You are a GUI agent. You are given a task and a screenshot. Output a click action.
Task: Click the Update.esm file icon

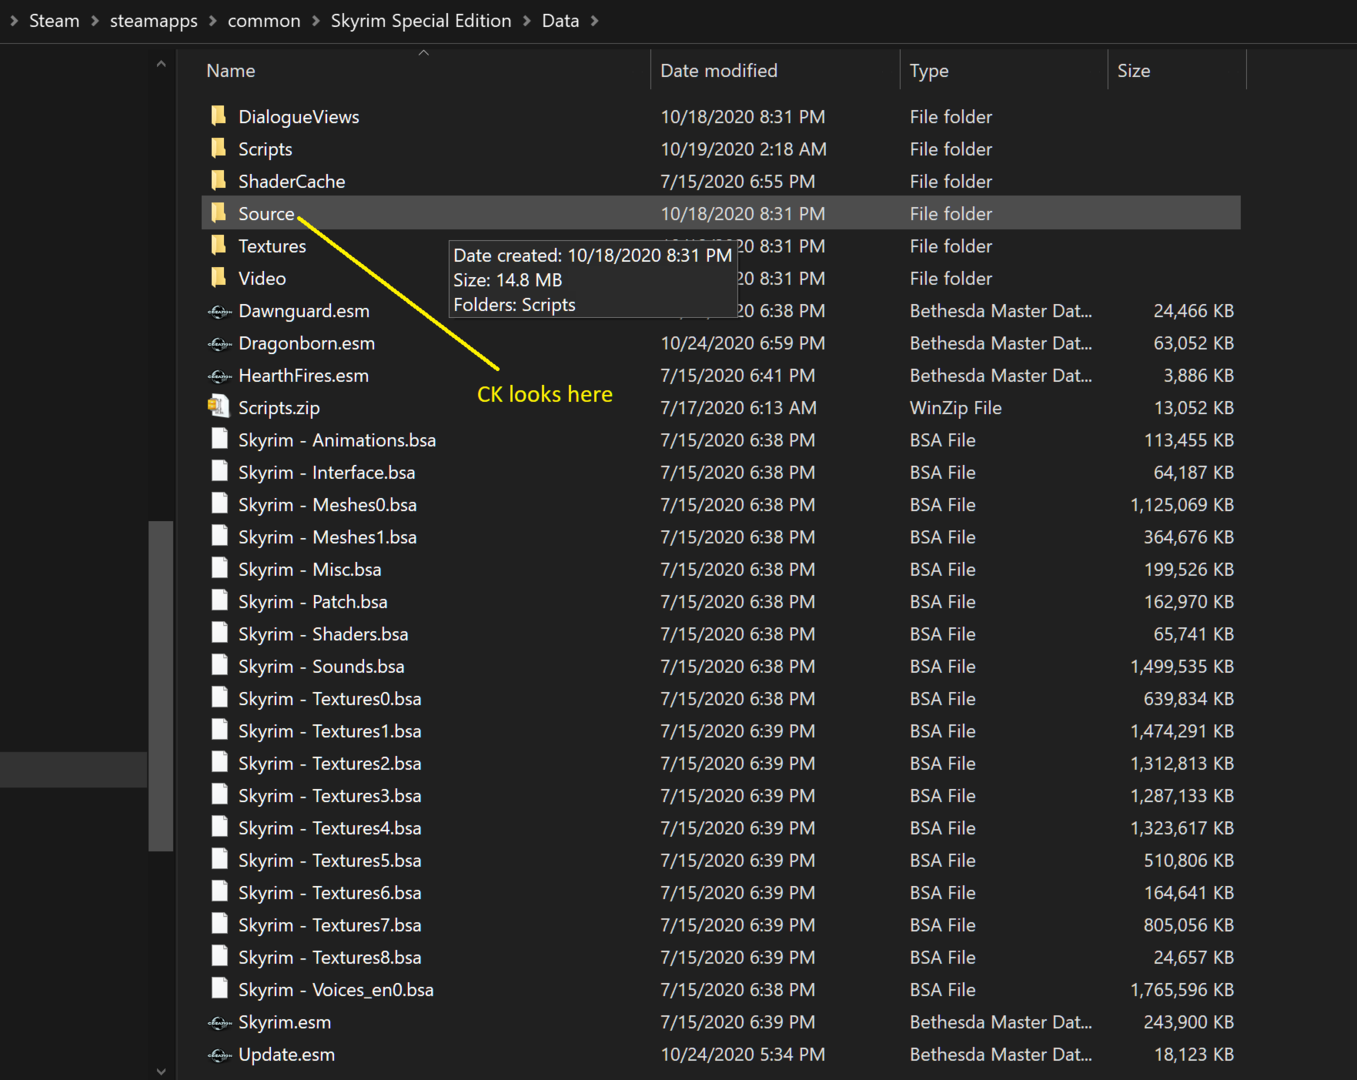(x=219, y=1055)
